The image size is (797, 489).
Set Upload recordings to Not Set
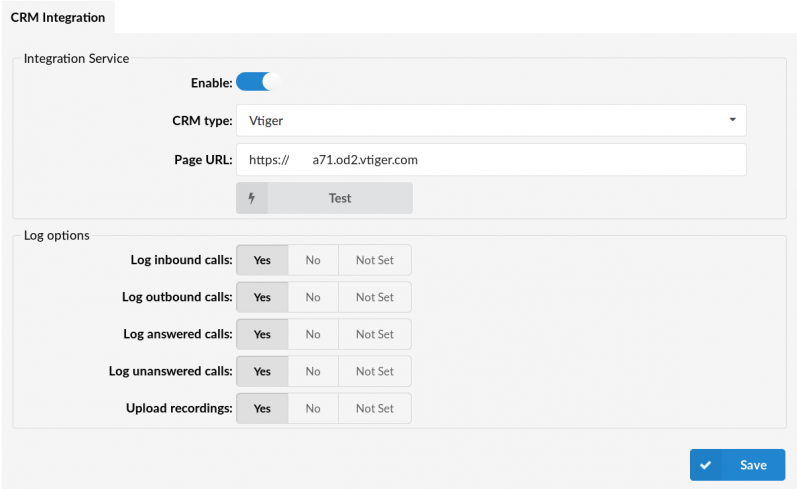374,408
